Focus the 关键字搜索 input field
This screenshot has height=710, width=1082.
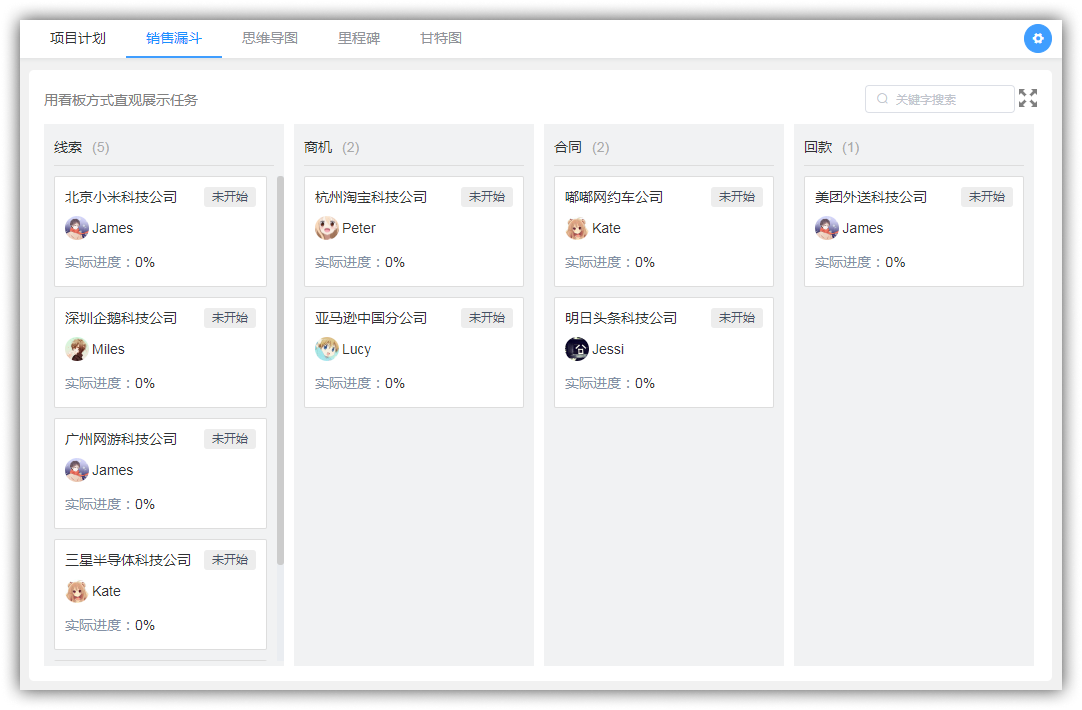point(939,99)
